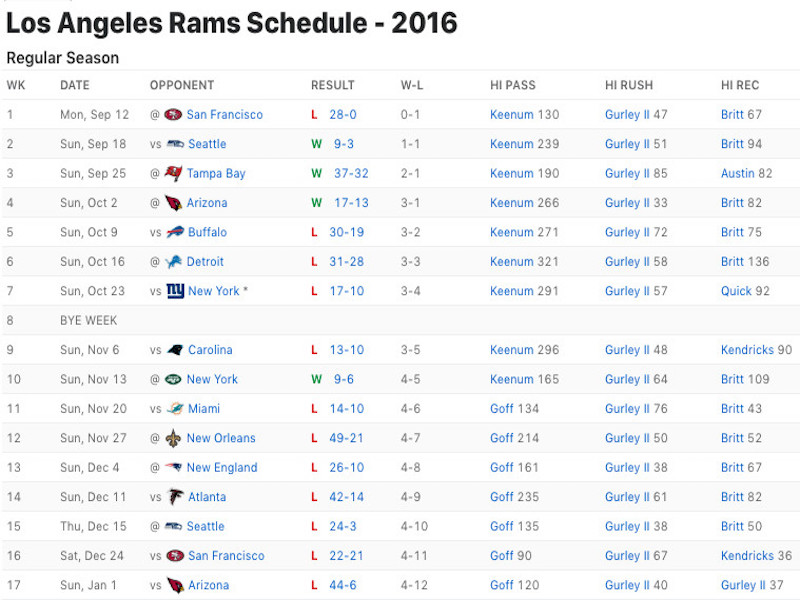
Task: Click the Dolphins logo beside Miami
Action: (x=176, y=409)
